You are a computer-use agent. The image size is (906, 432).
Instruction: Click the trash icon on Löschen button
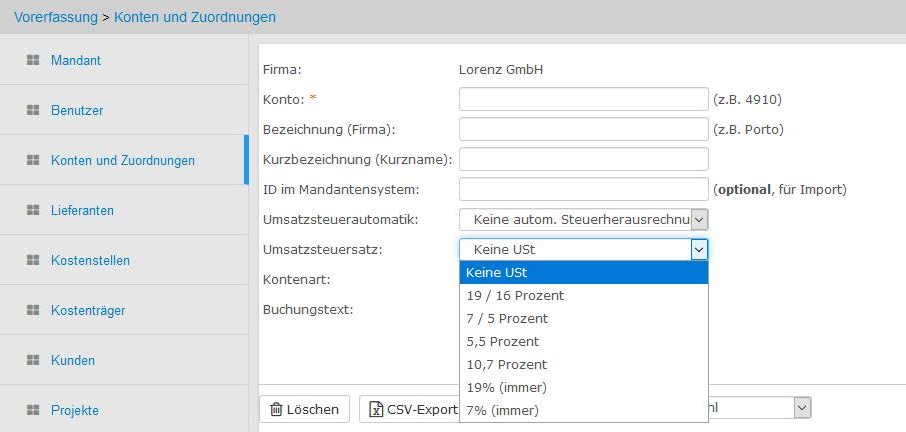276,409
